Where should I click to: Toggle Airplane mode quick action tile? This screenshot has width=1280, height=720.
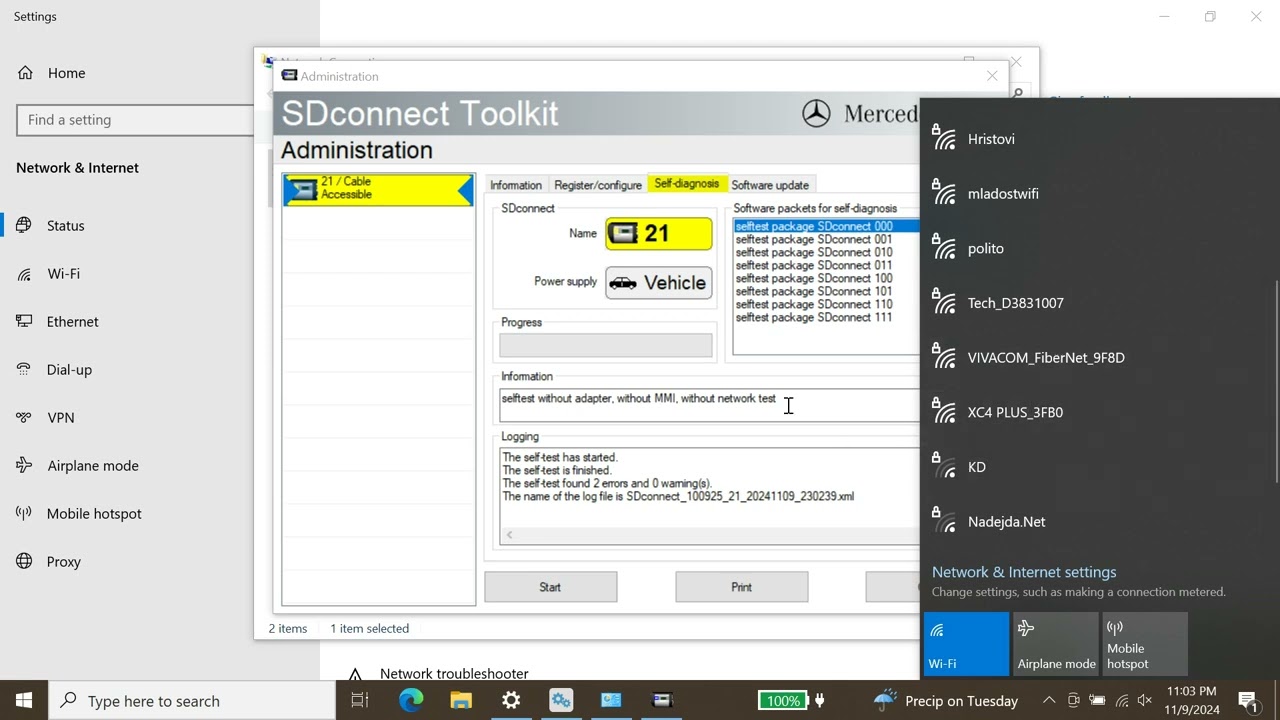coord(1056,644)
